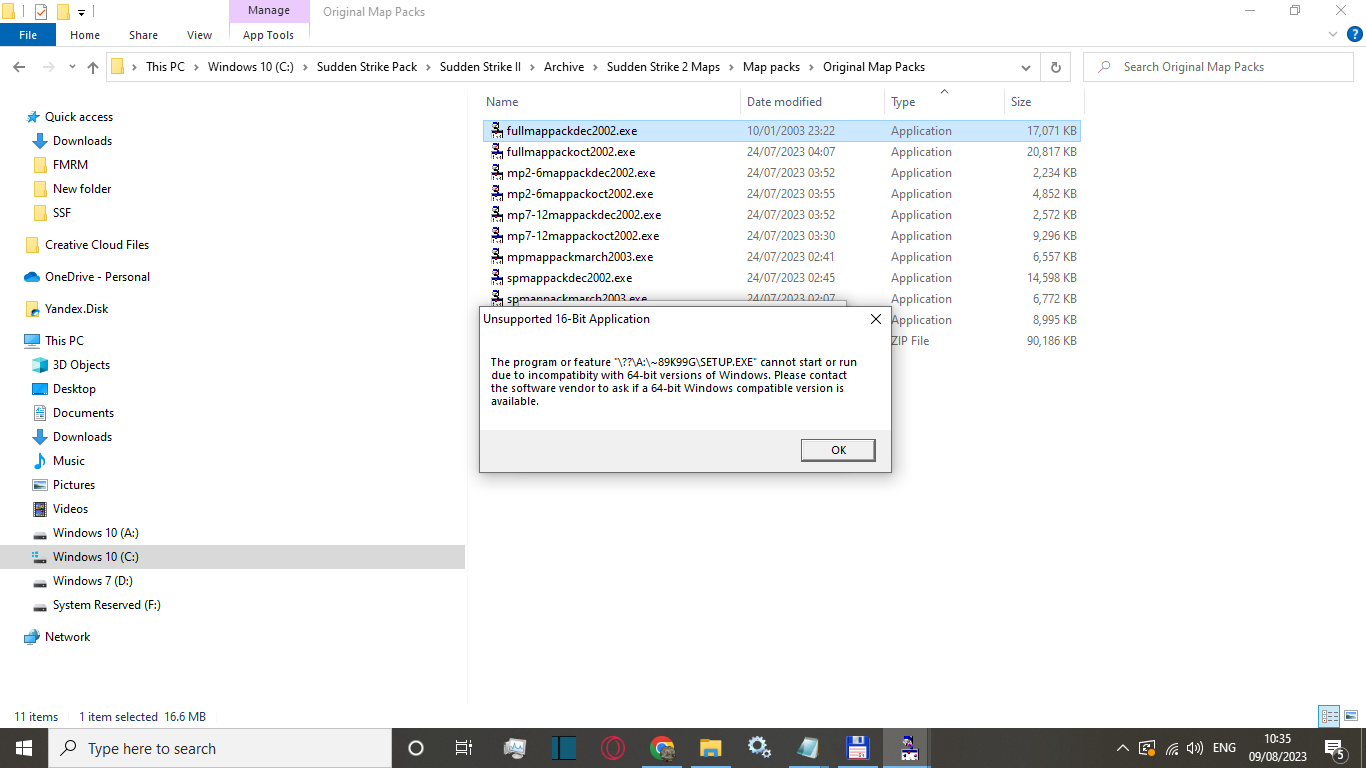Select mp2-6mappackdec2002.exe in the list
The image size is (1366, 768).
[580, 173]
